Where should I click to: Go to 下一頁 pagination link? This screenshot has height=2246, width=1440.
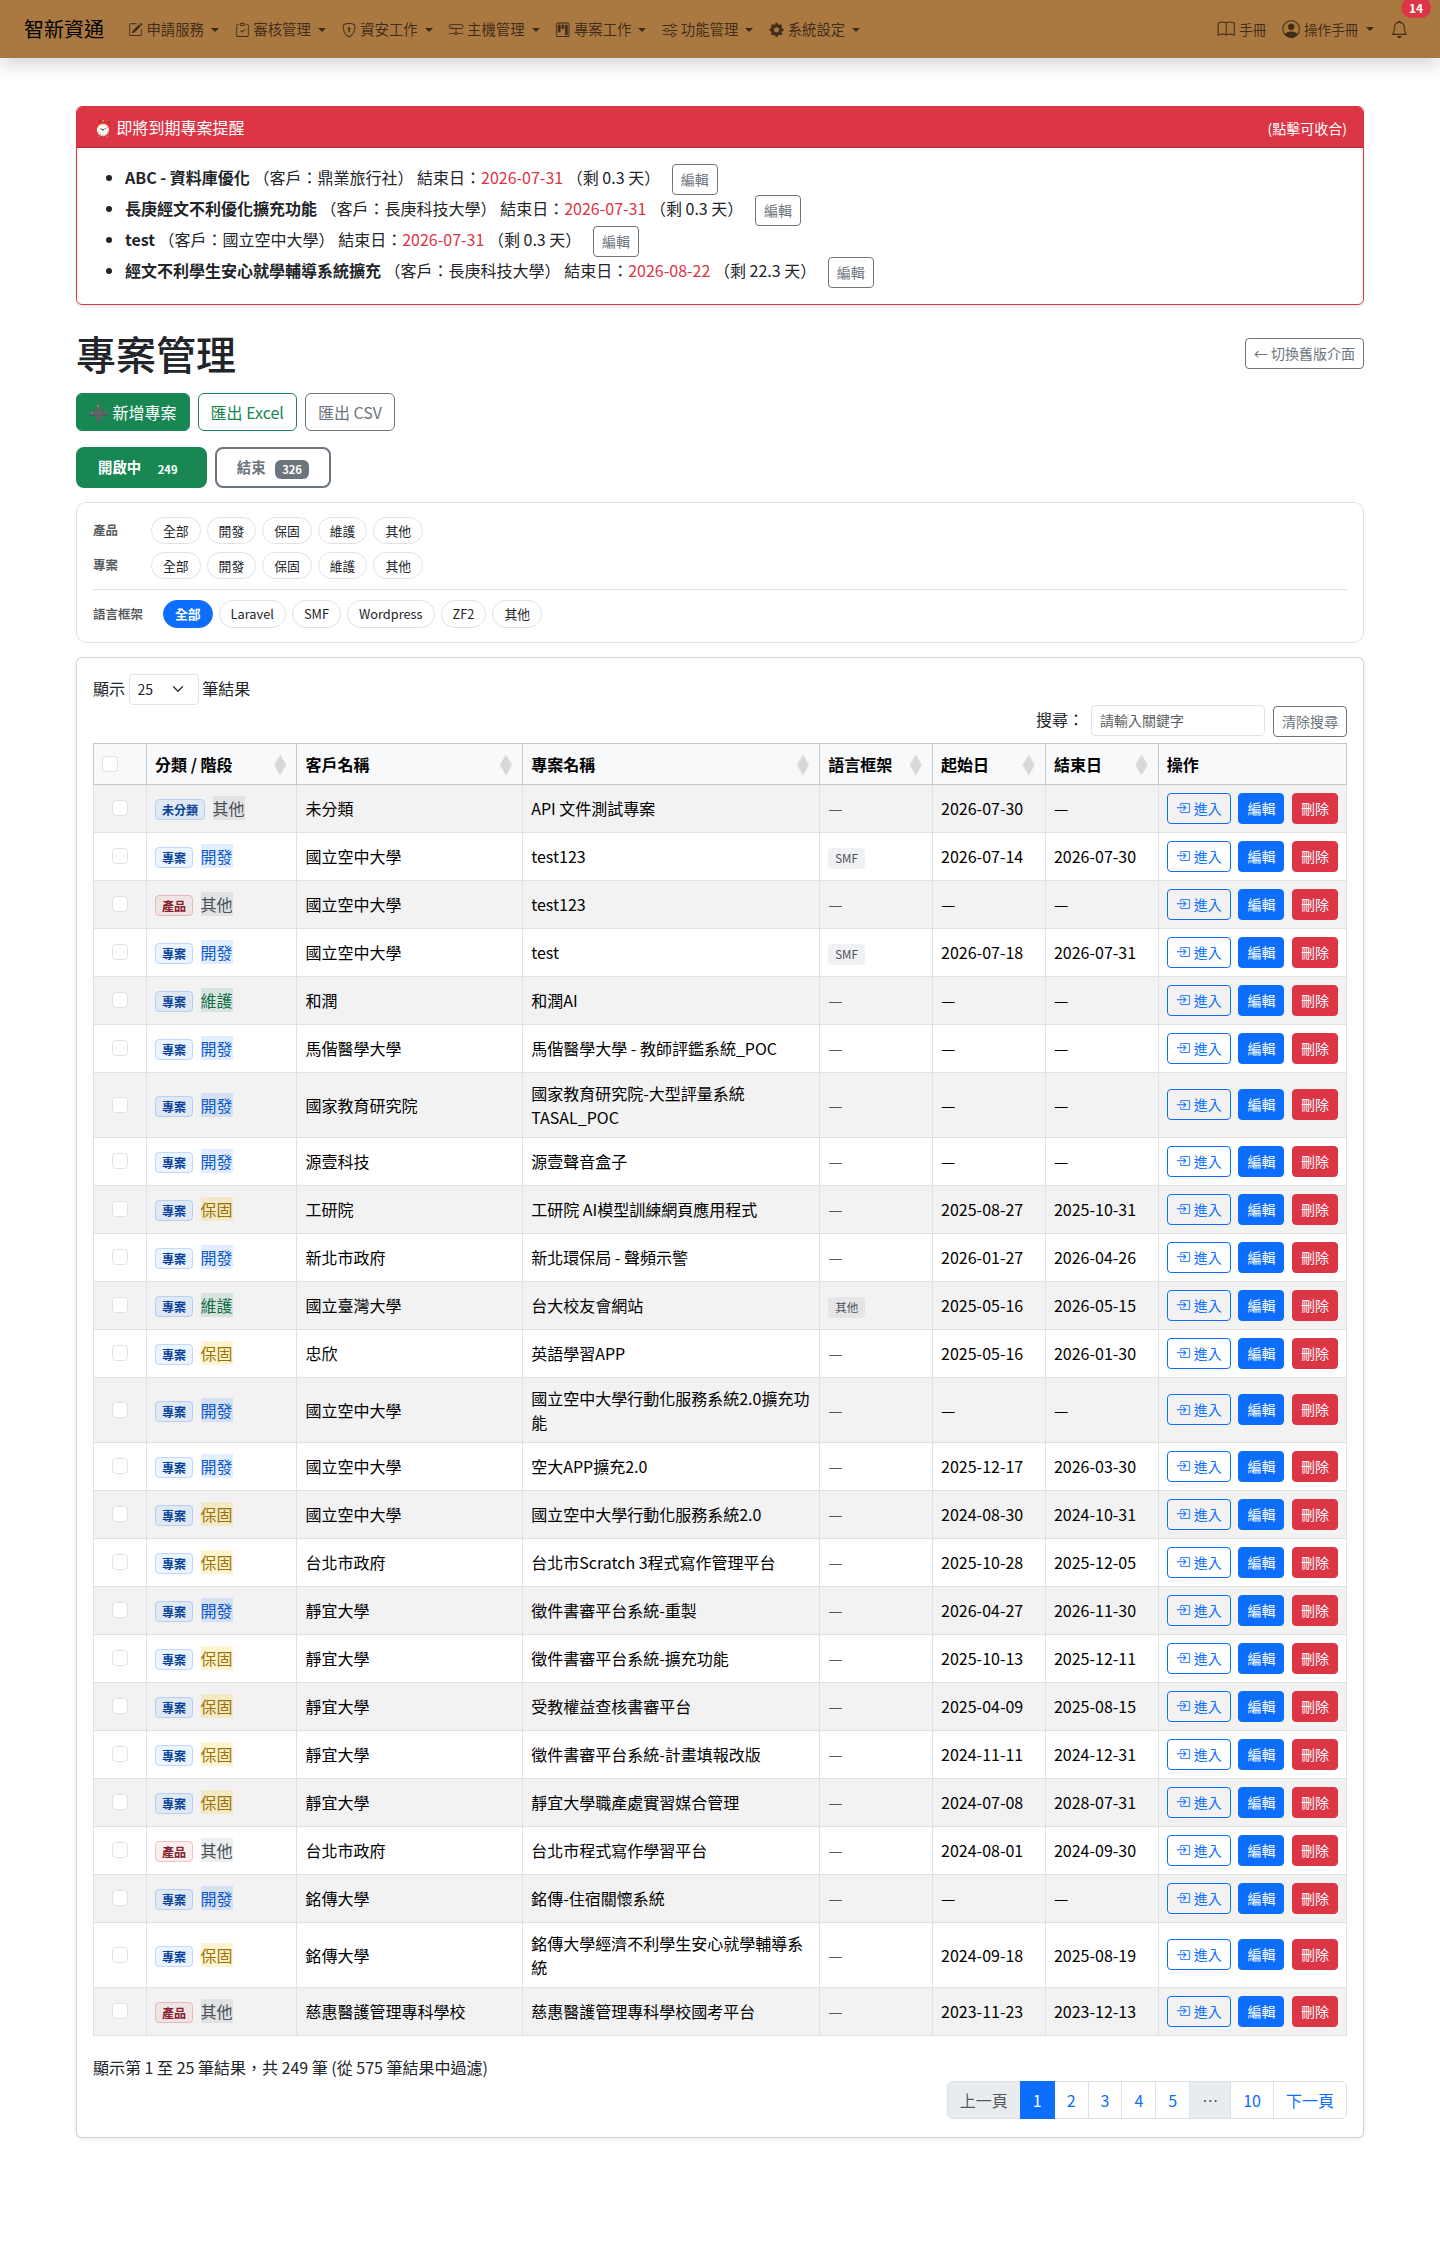tap(1310, 2100)
